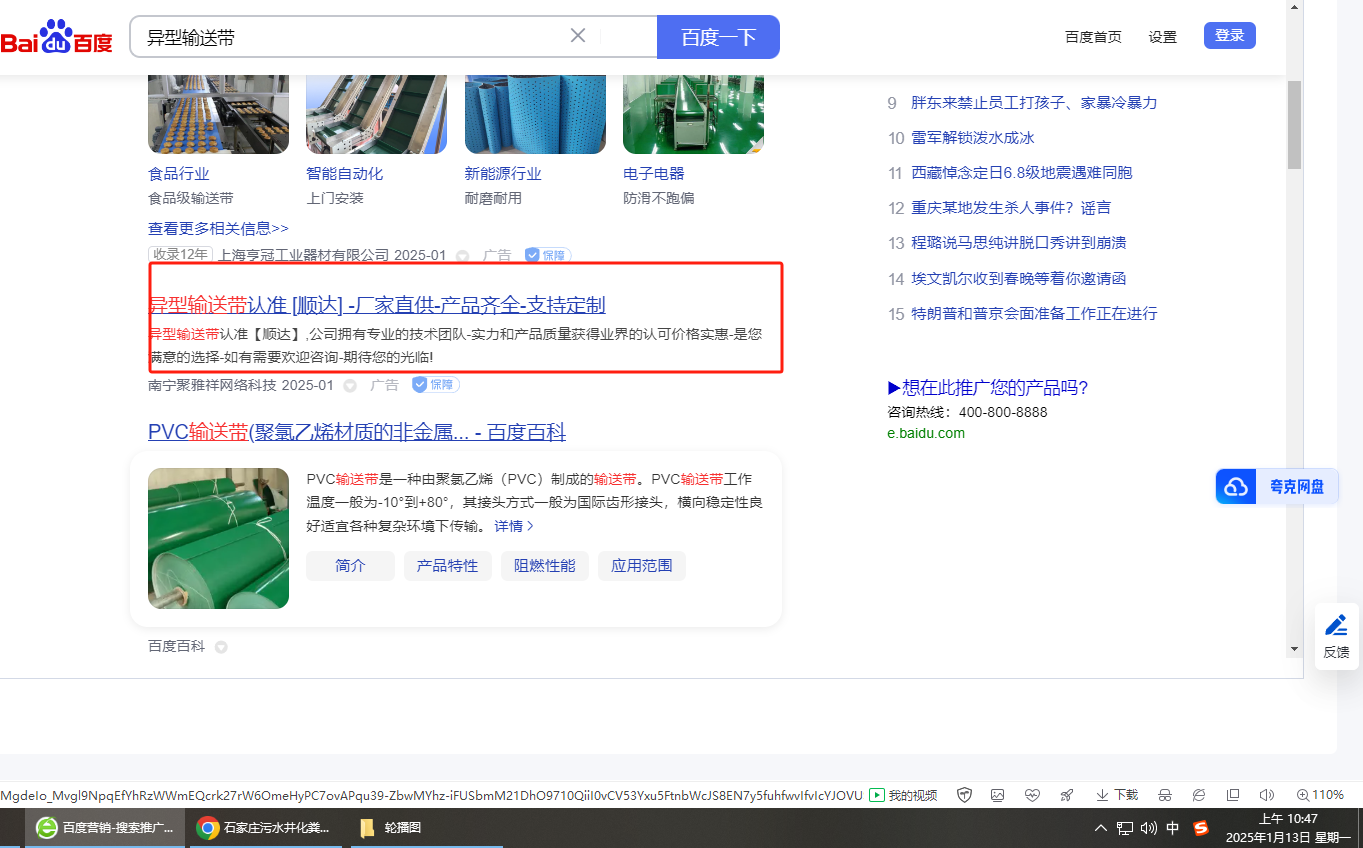Click the 新能源行业 link
Viewport: 1363px width, 848px height.
coord(503,174)
